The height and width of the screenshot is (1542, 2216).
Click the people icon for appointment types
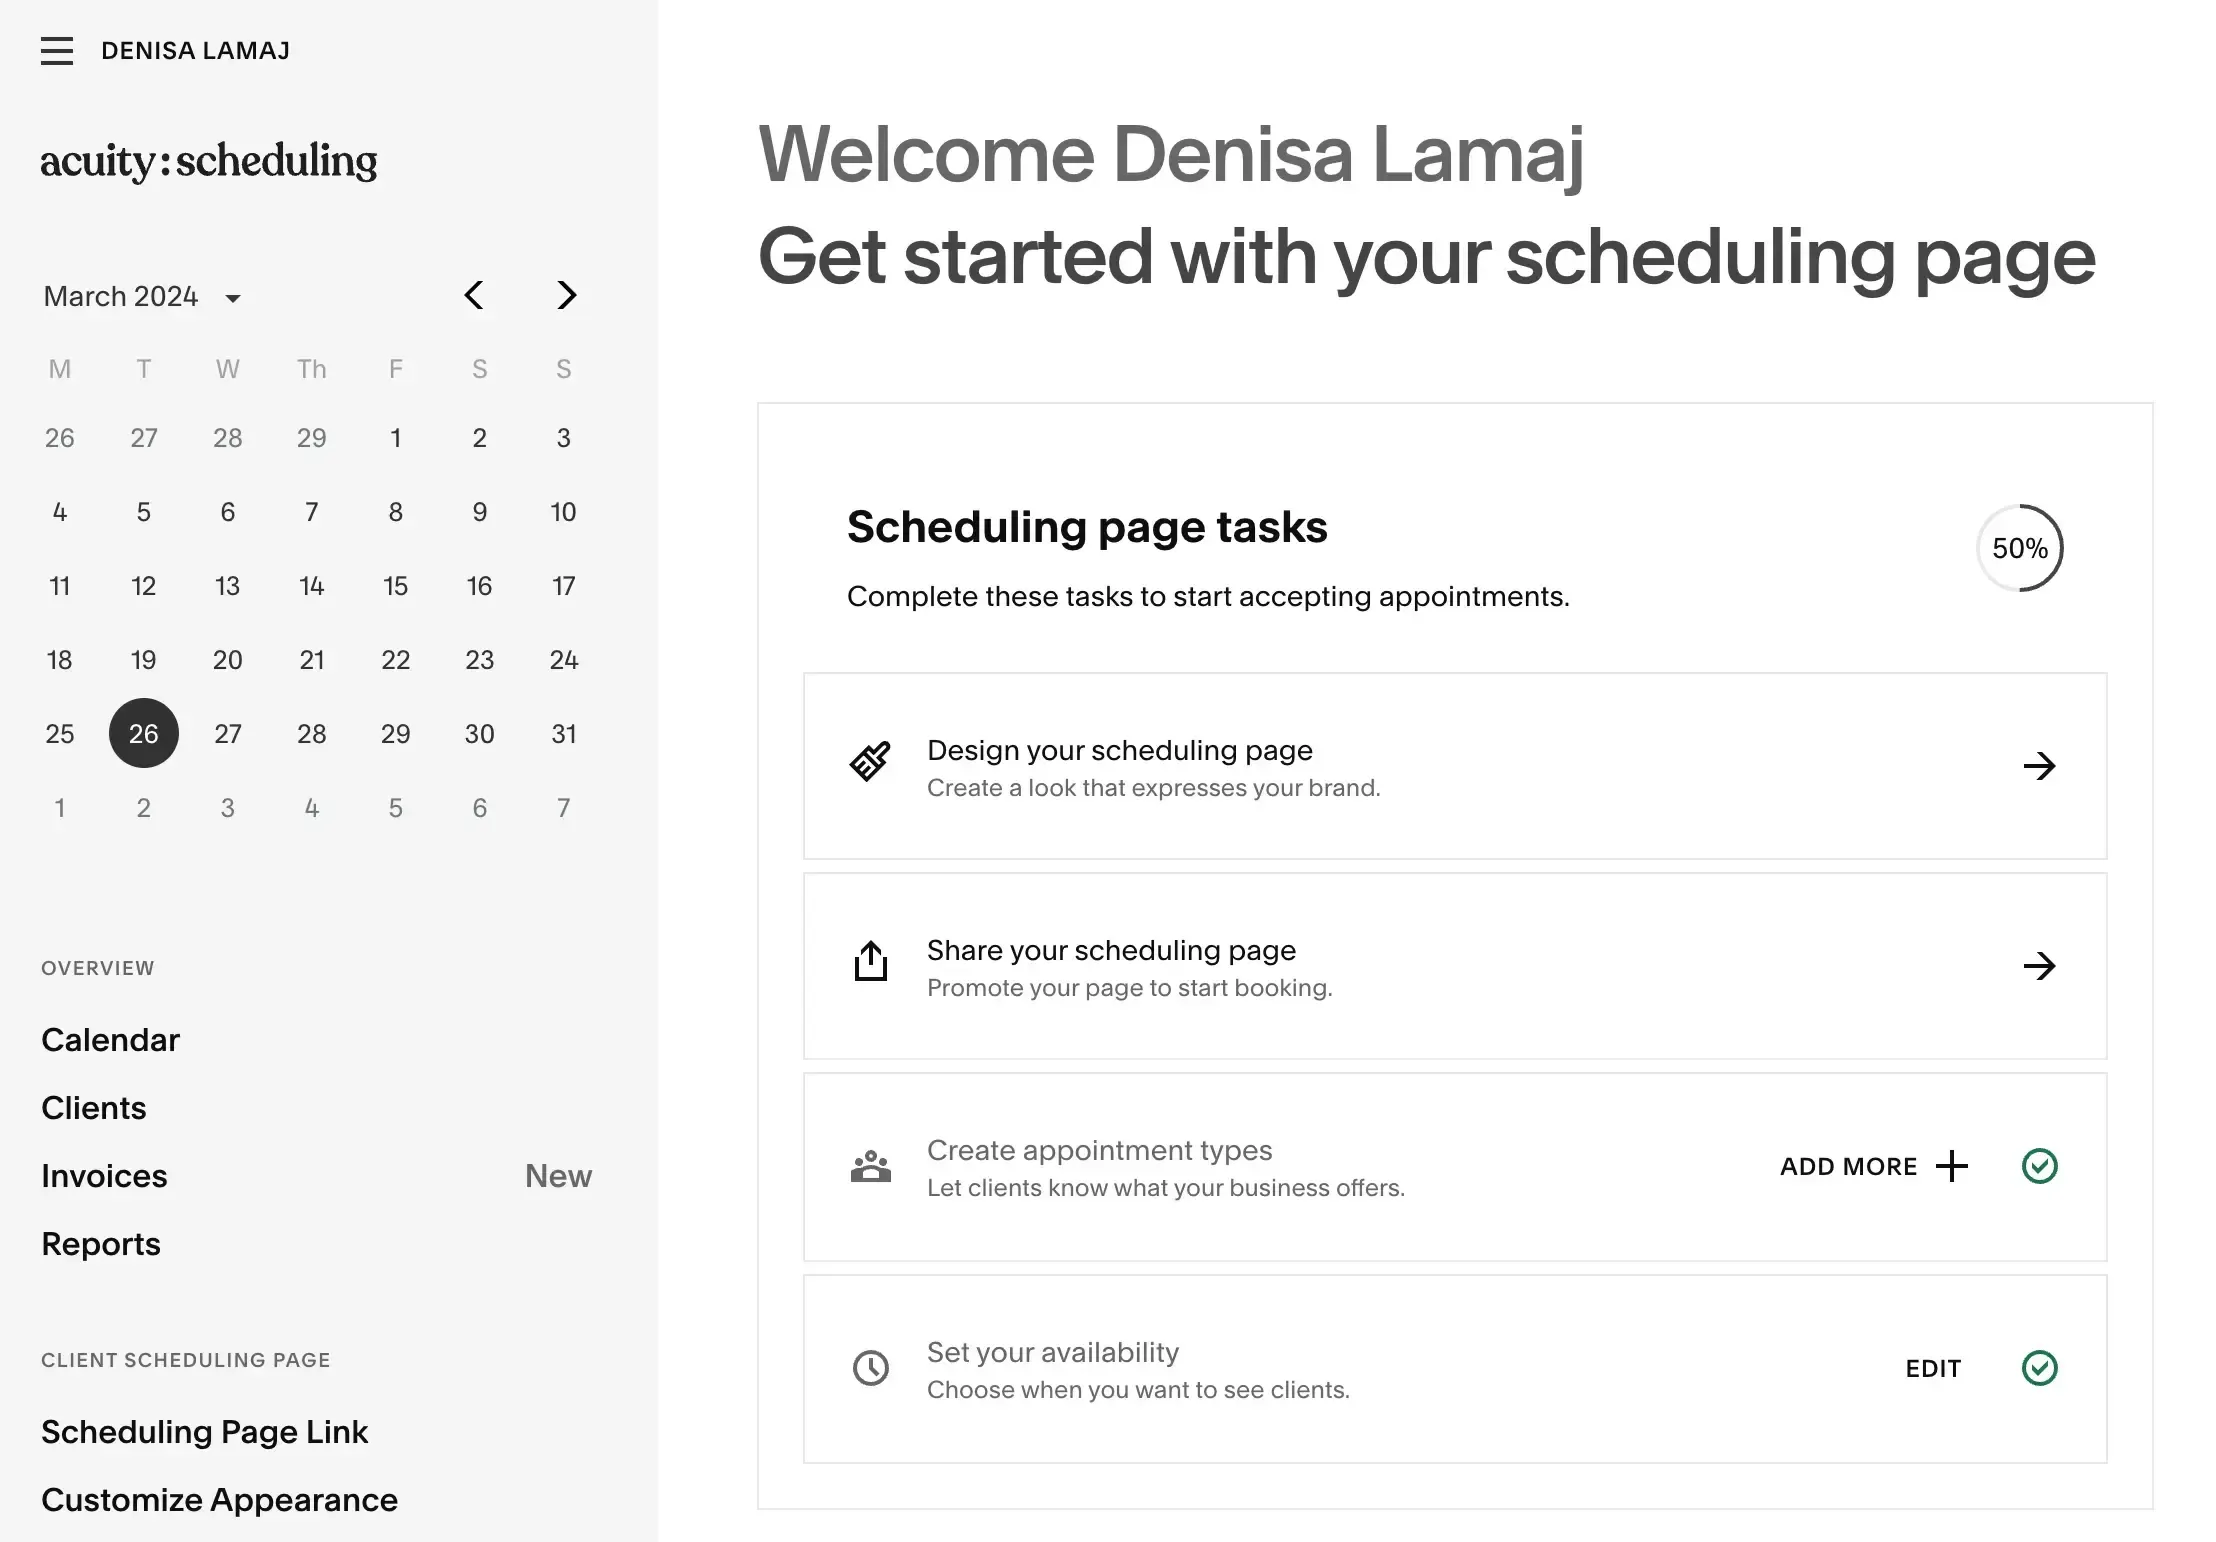point(870,1165)
